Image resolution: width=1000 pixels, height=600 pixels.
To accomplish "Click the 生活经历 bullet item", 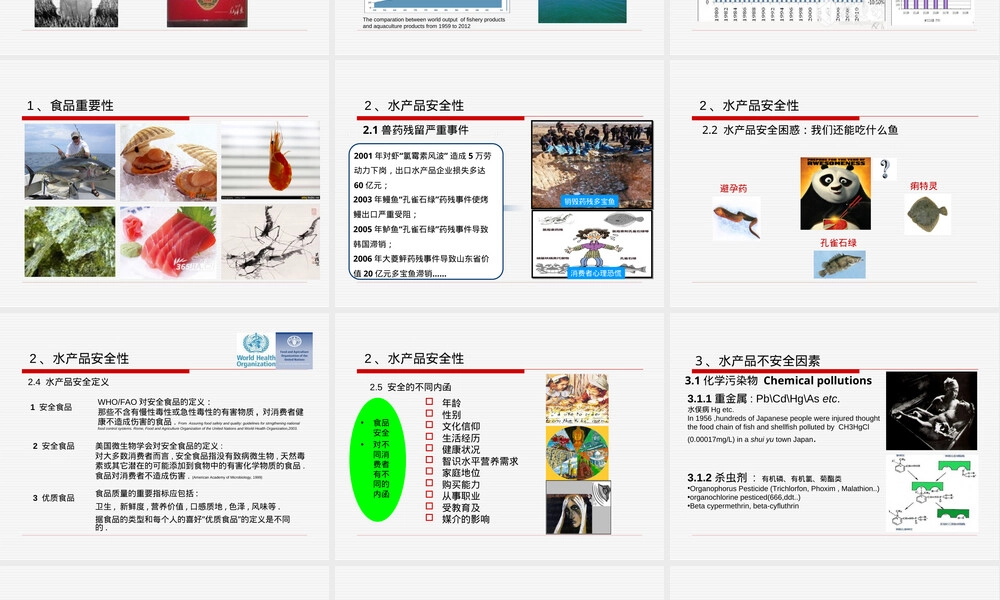I will pos(461,438).
